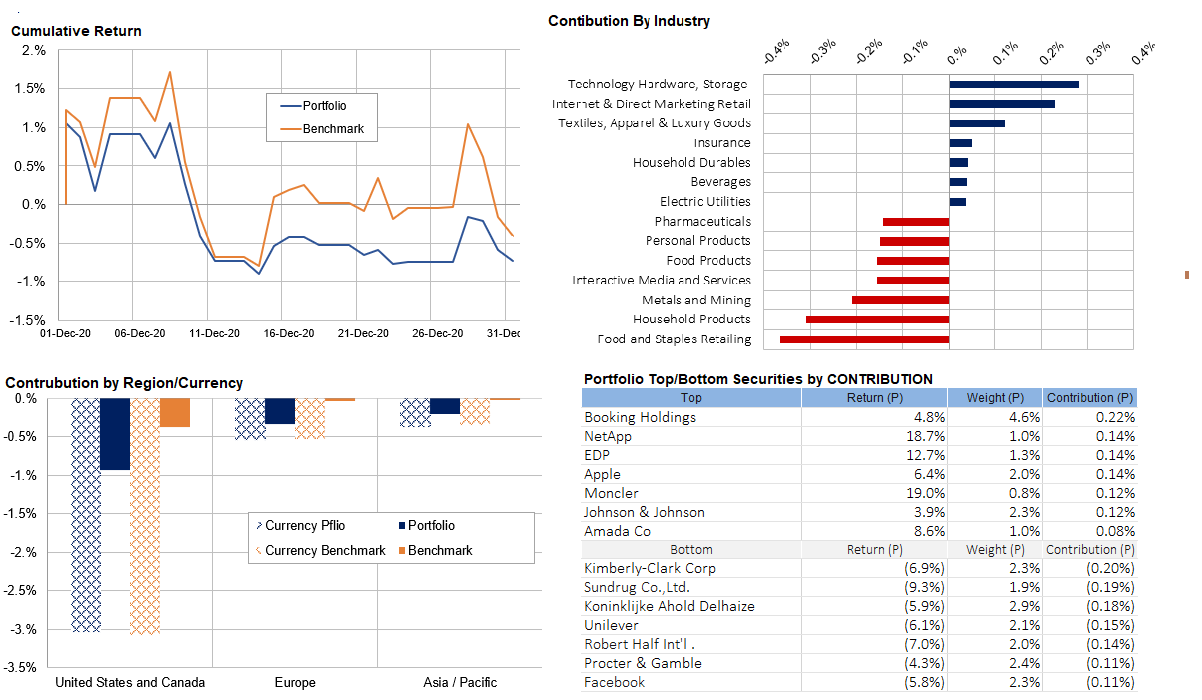The height and width of the screenshot is (700, 1202).
Task: Click NetApp's 18.7% return value
Action: [928, 436]
